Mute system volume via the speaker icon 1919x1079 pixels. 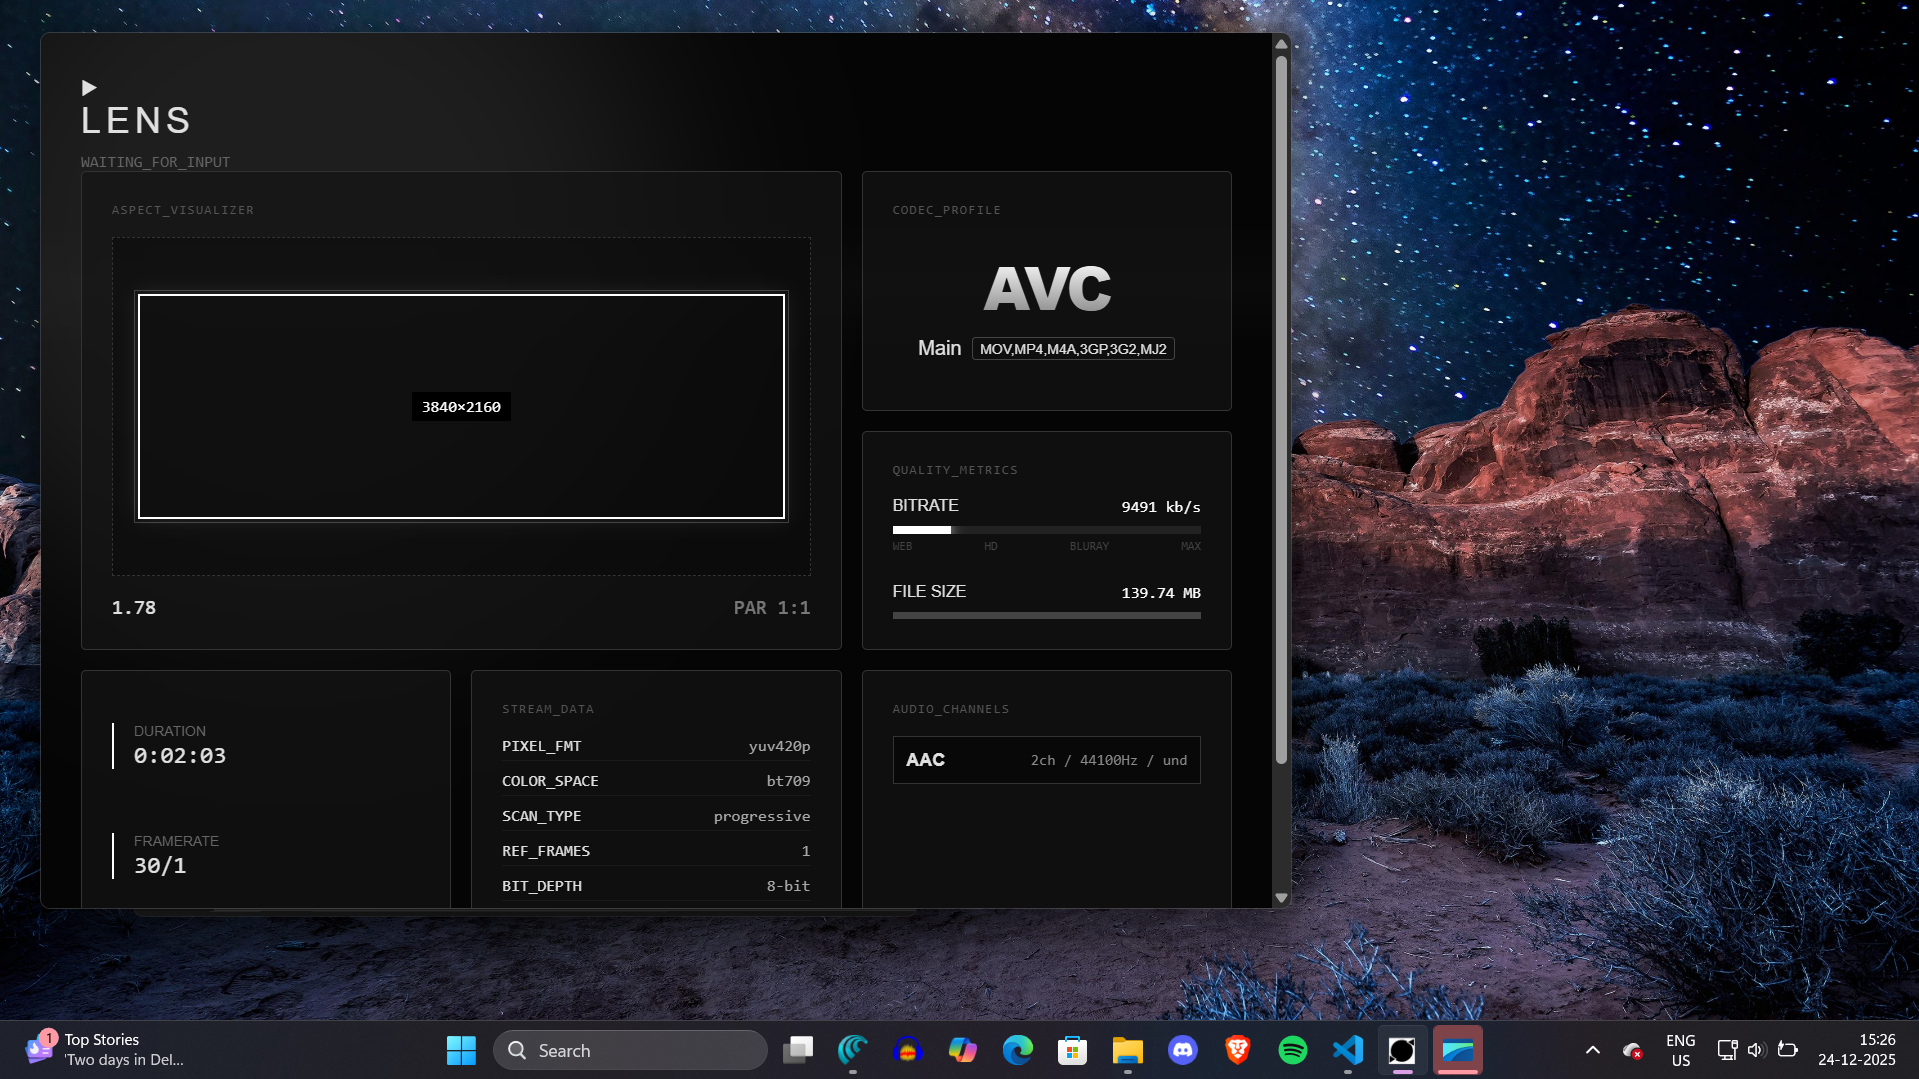coord(1756,1050)
